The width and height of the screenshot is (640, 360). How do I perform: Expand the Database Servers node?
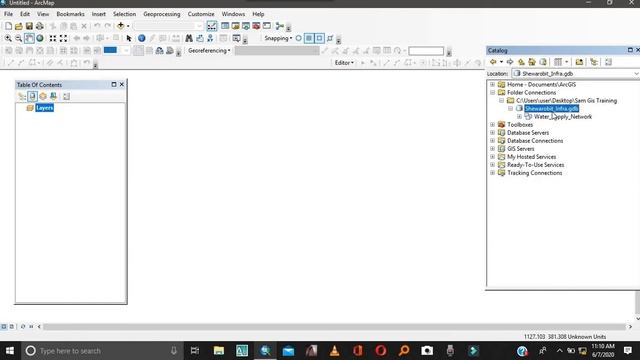point(493,133)
